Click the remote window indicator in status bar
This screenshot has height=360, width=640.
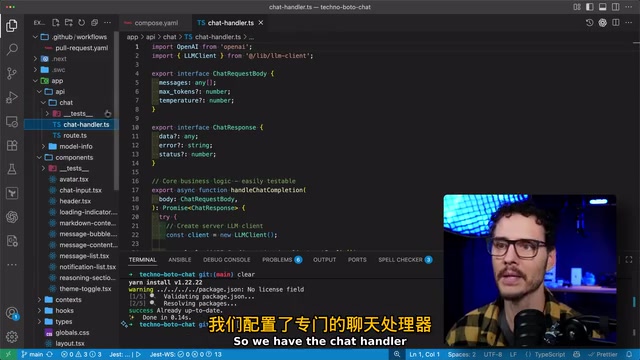pyautogui.click(x=8, y=354)
